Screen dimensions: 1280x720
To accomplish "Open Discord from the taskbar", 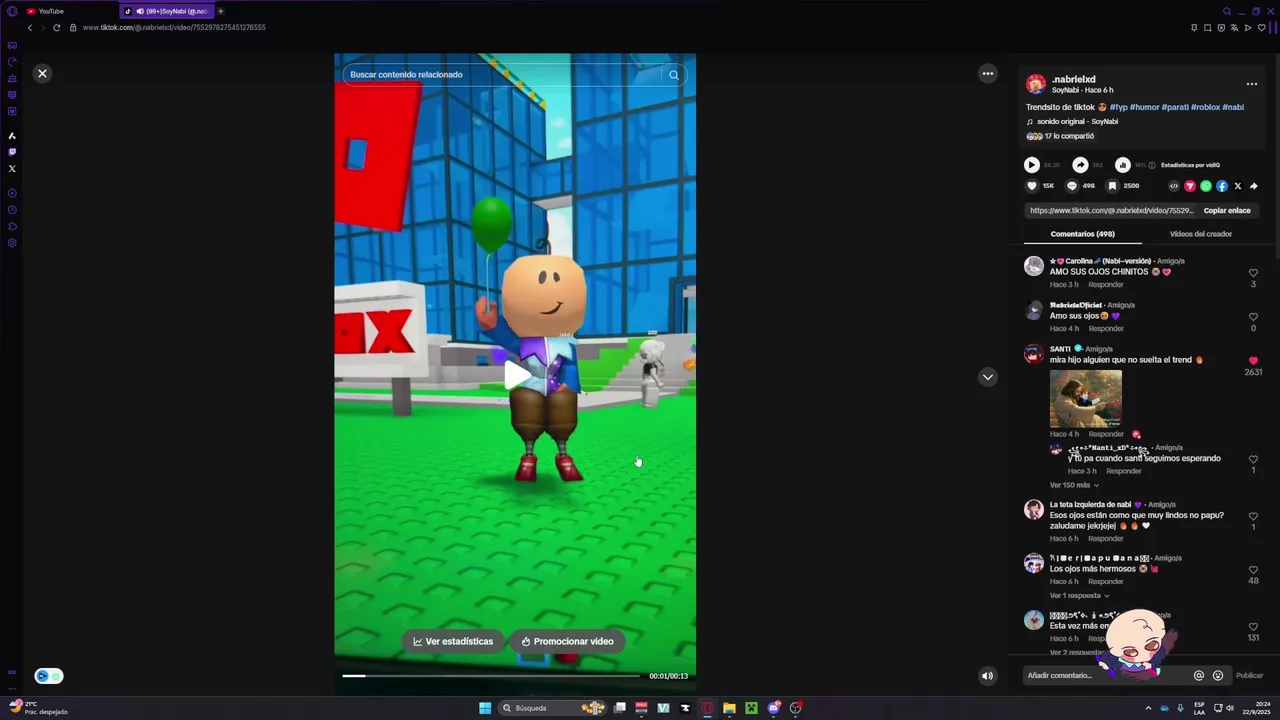I will tap(773, 708).
